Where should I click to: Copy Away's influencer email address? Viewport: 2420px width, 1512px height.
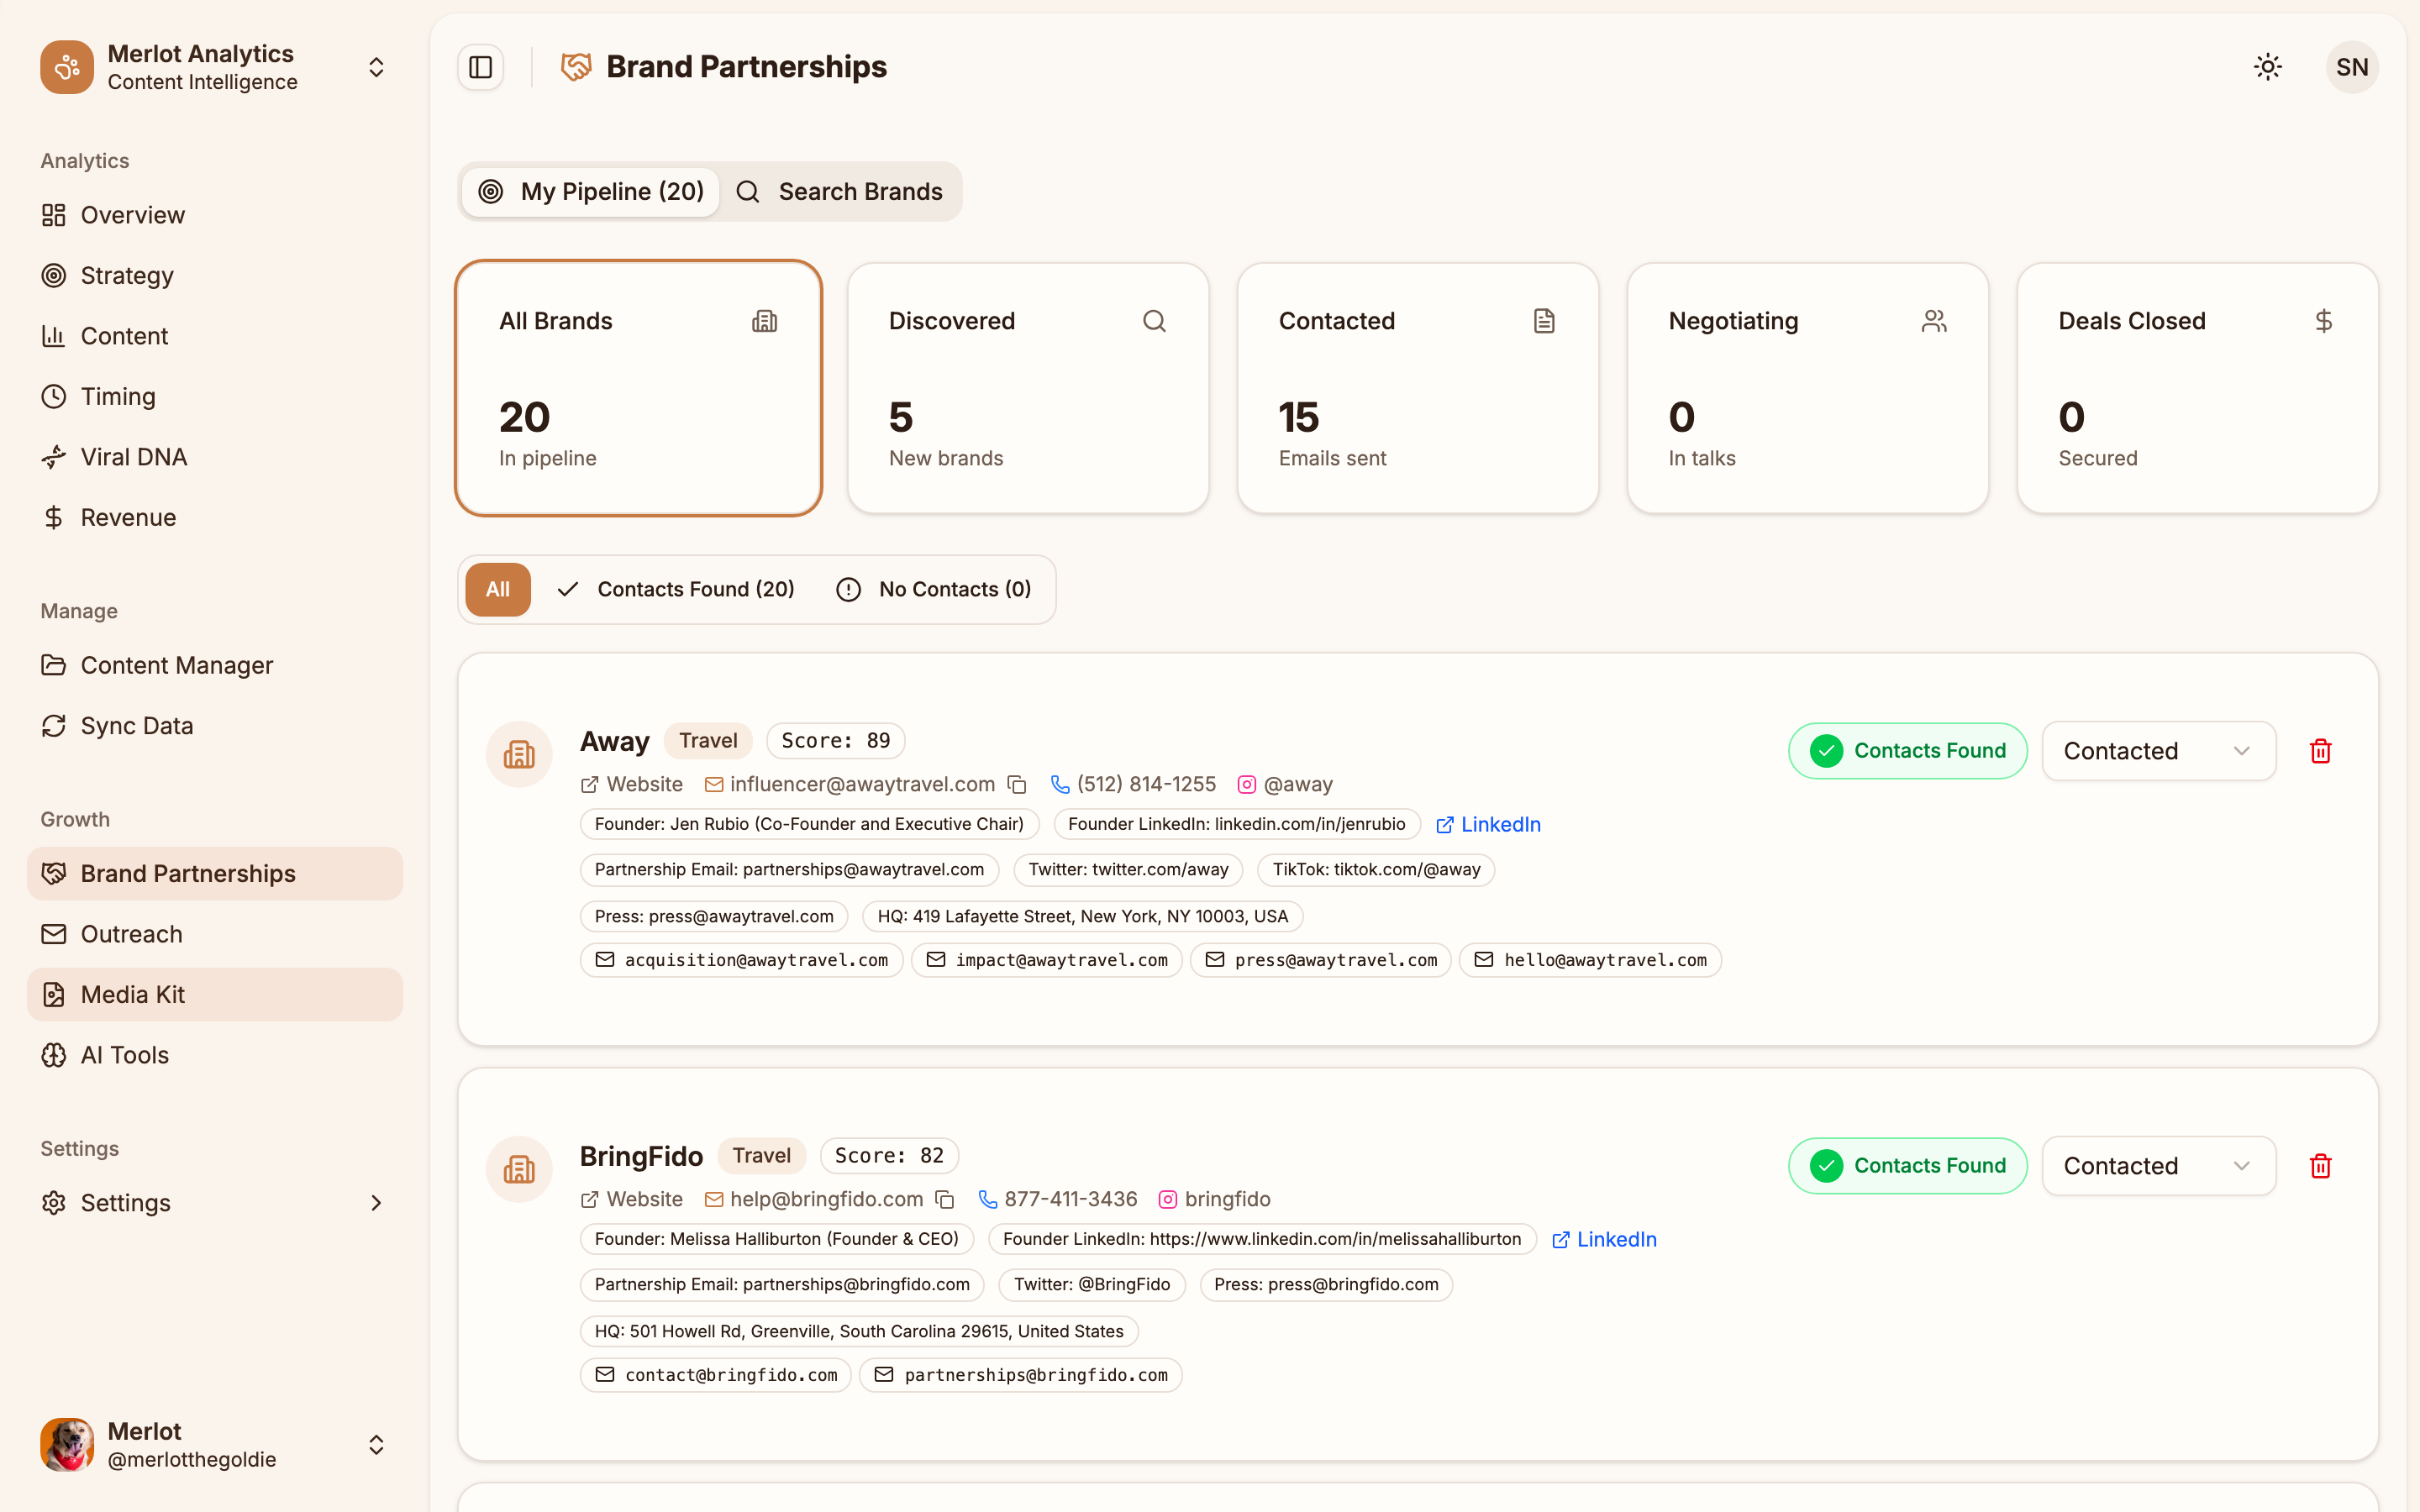point(1018,784)
